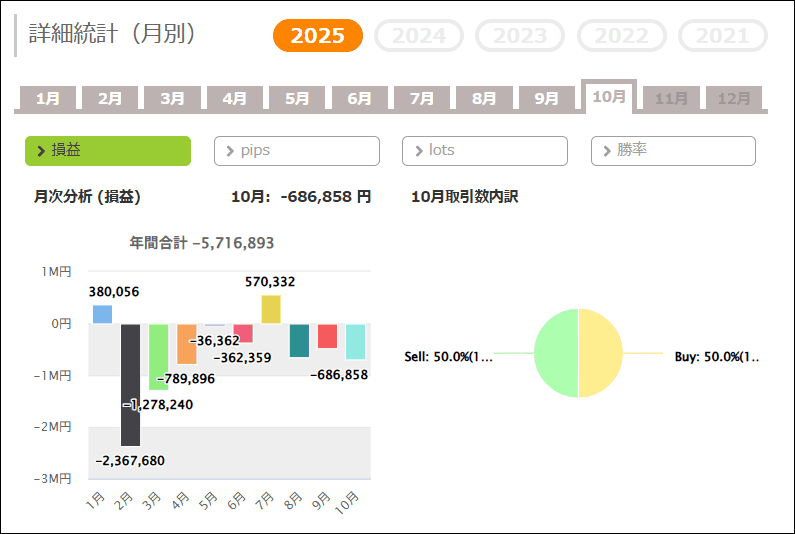Click the blue January profit bar
The image size is (795, 534).
point(102,314)
